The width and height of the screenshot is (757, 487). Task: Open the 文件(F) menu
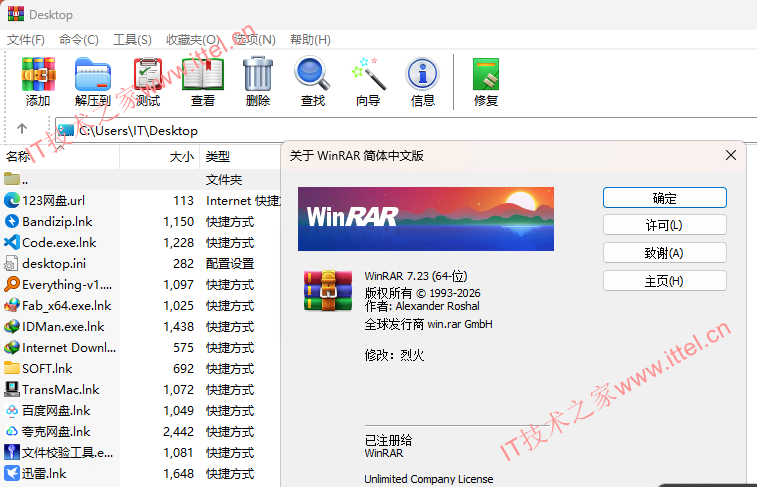(26, 40)
